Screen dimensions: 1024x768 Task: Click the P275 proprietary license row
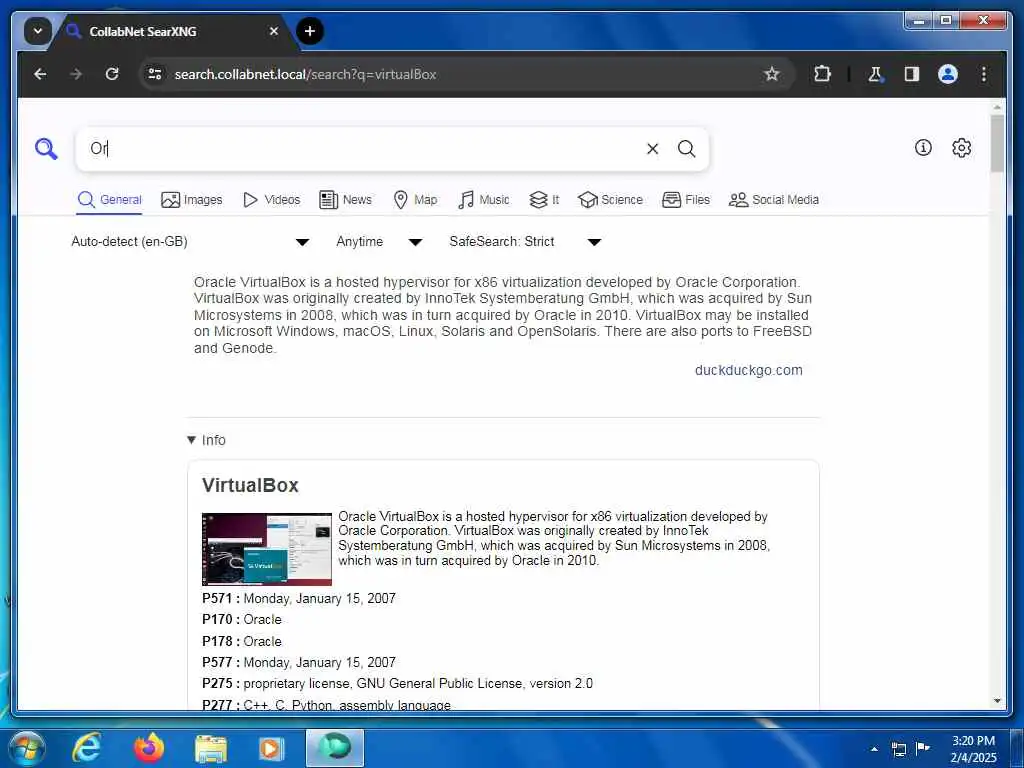point(397,684)
